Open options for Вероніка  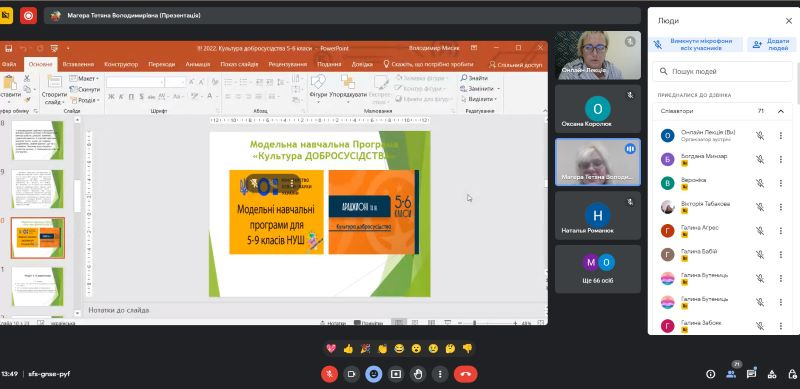pos(781,183)
